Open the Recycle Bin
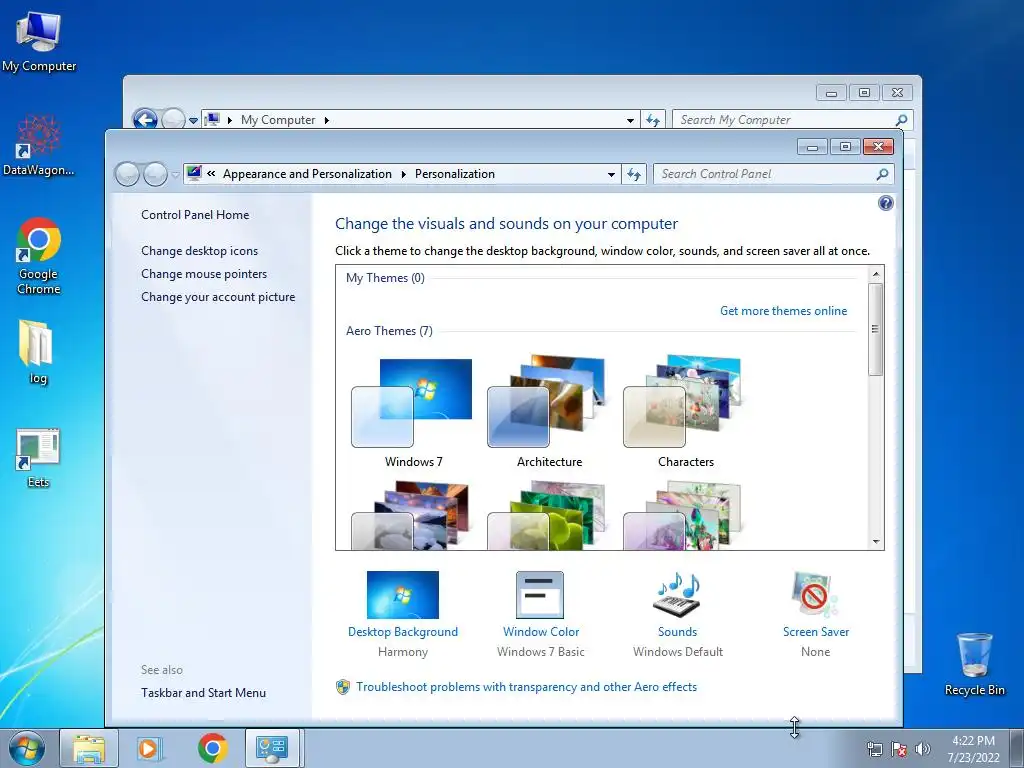This screenshot has width=1024, height=768. click(974, 664)
